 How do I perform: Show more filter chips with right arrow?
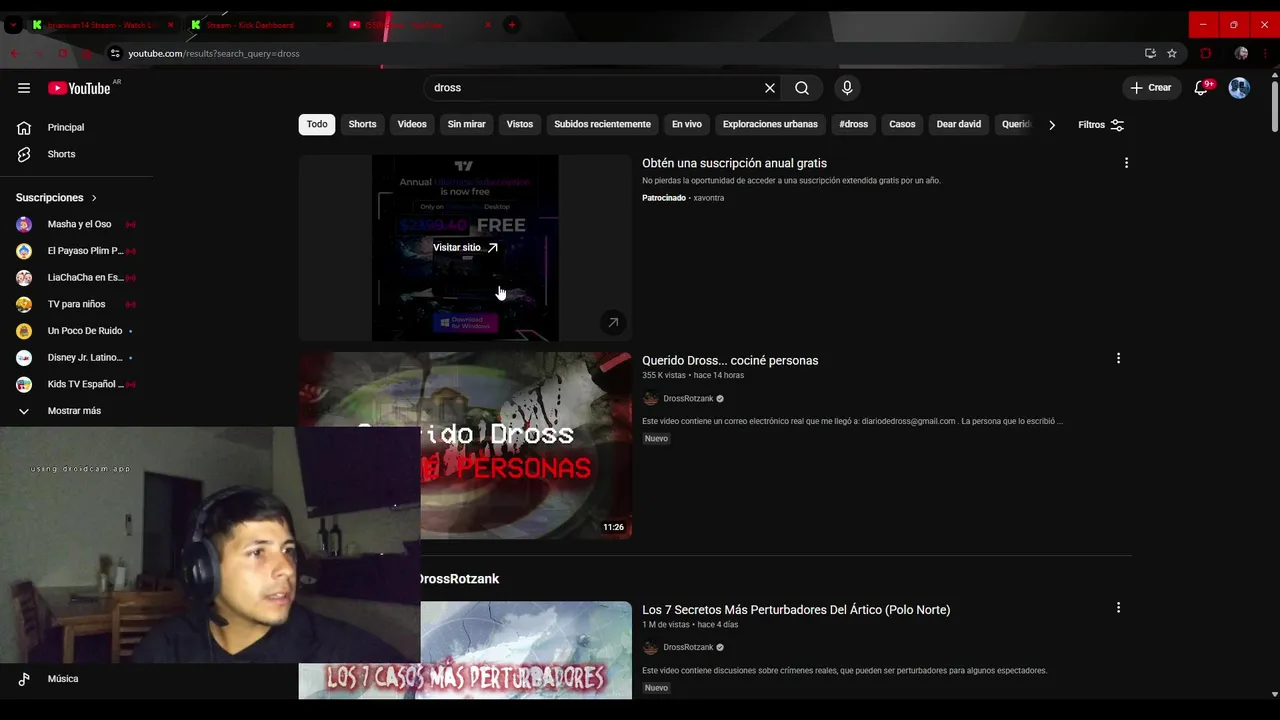pos(1051,125)
